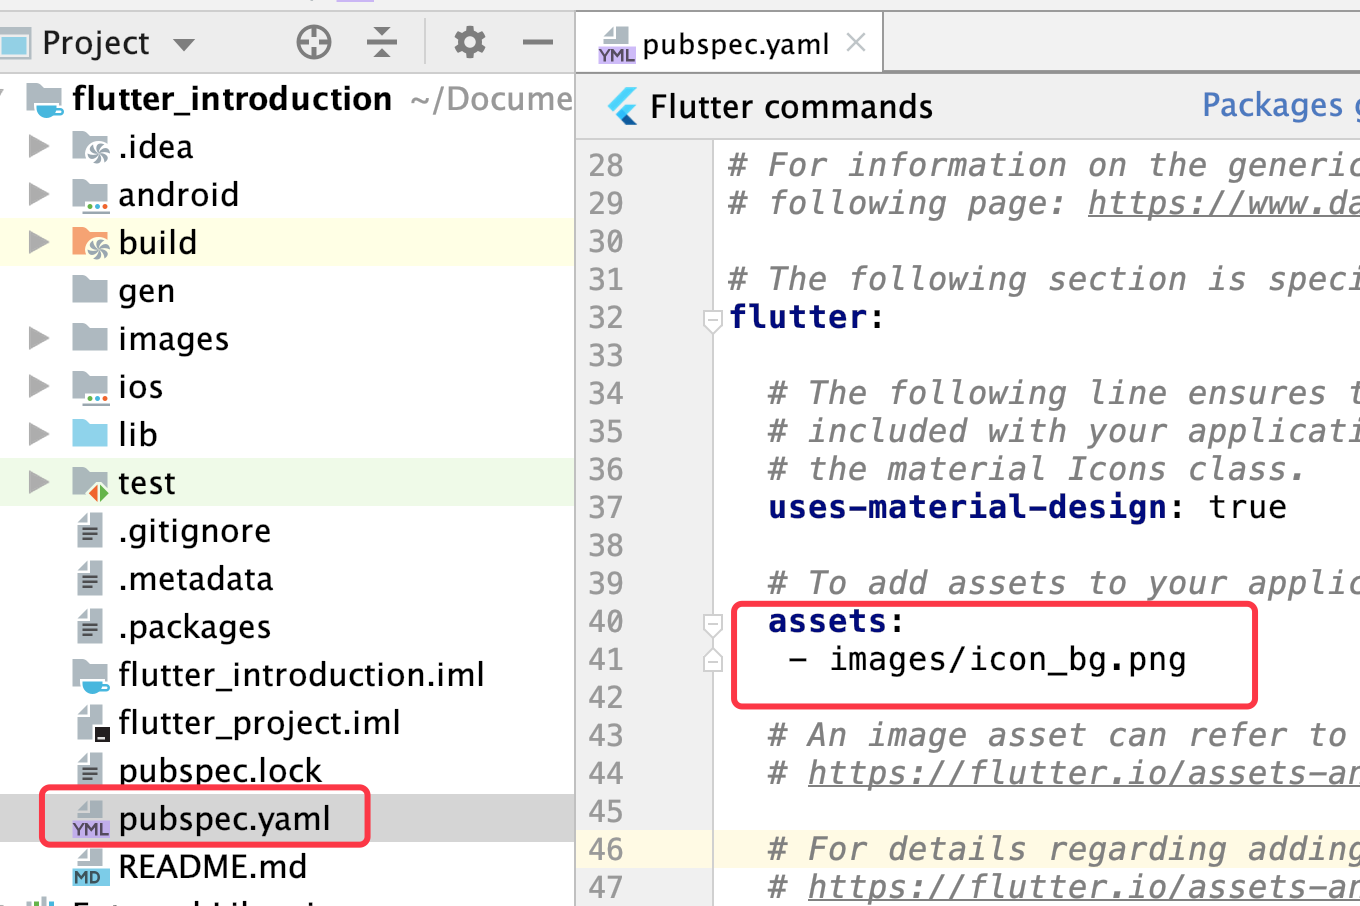Click the YML icon beside pubspec.yaml tree item

pos(91,819)
